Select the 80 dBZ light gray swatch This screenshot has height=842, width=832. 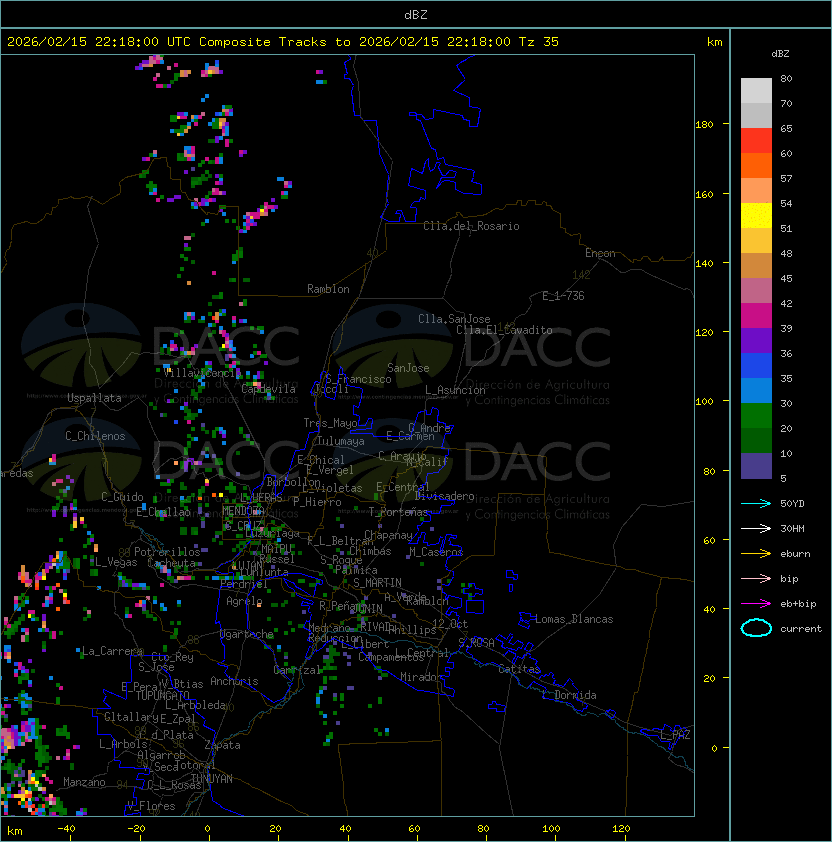[756, 90]
